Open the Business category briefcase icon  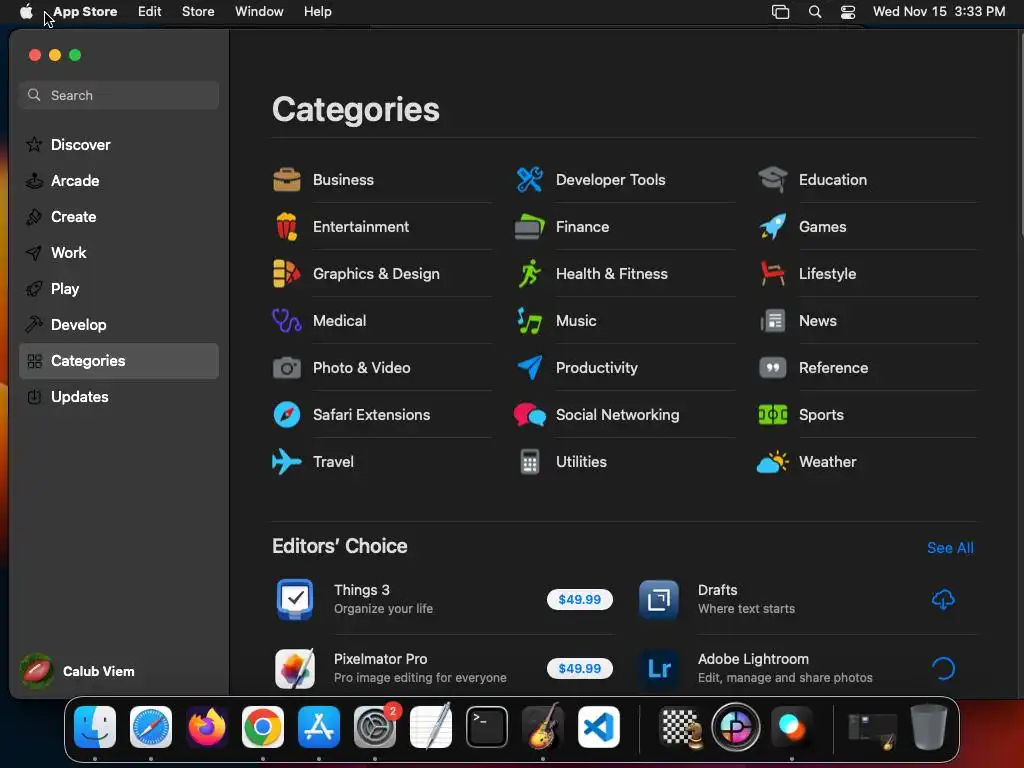[x=287, y=180]
